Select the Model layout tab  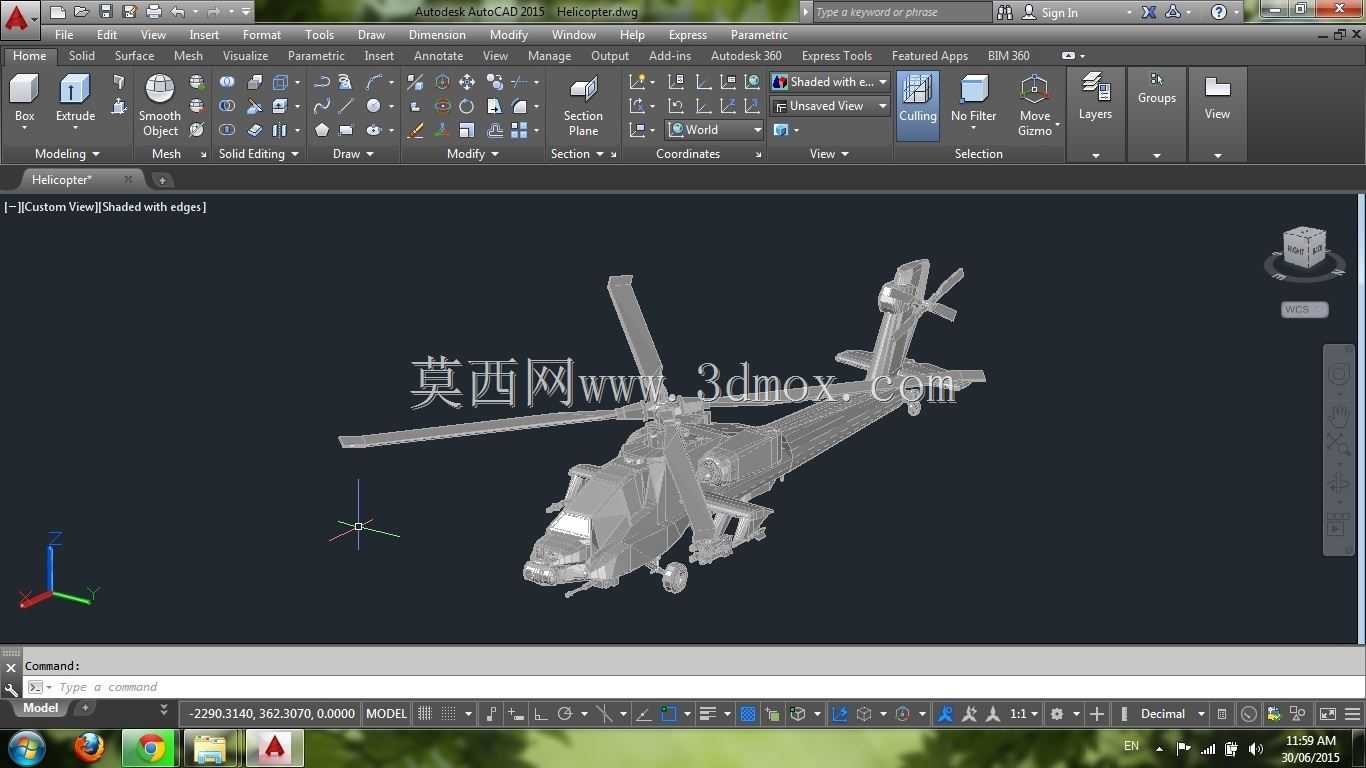(x=40, y=708)
